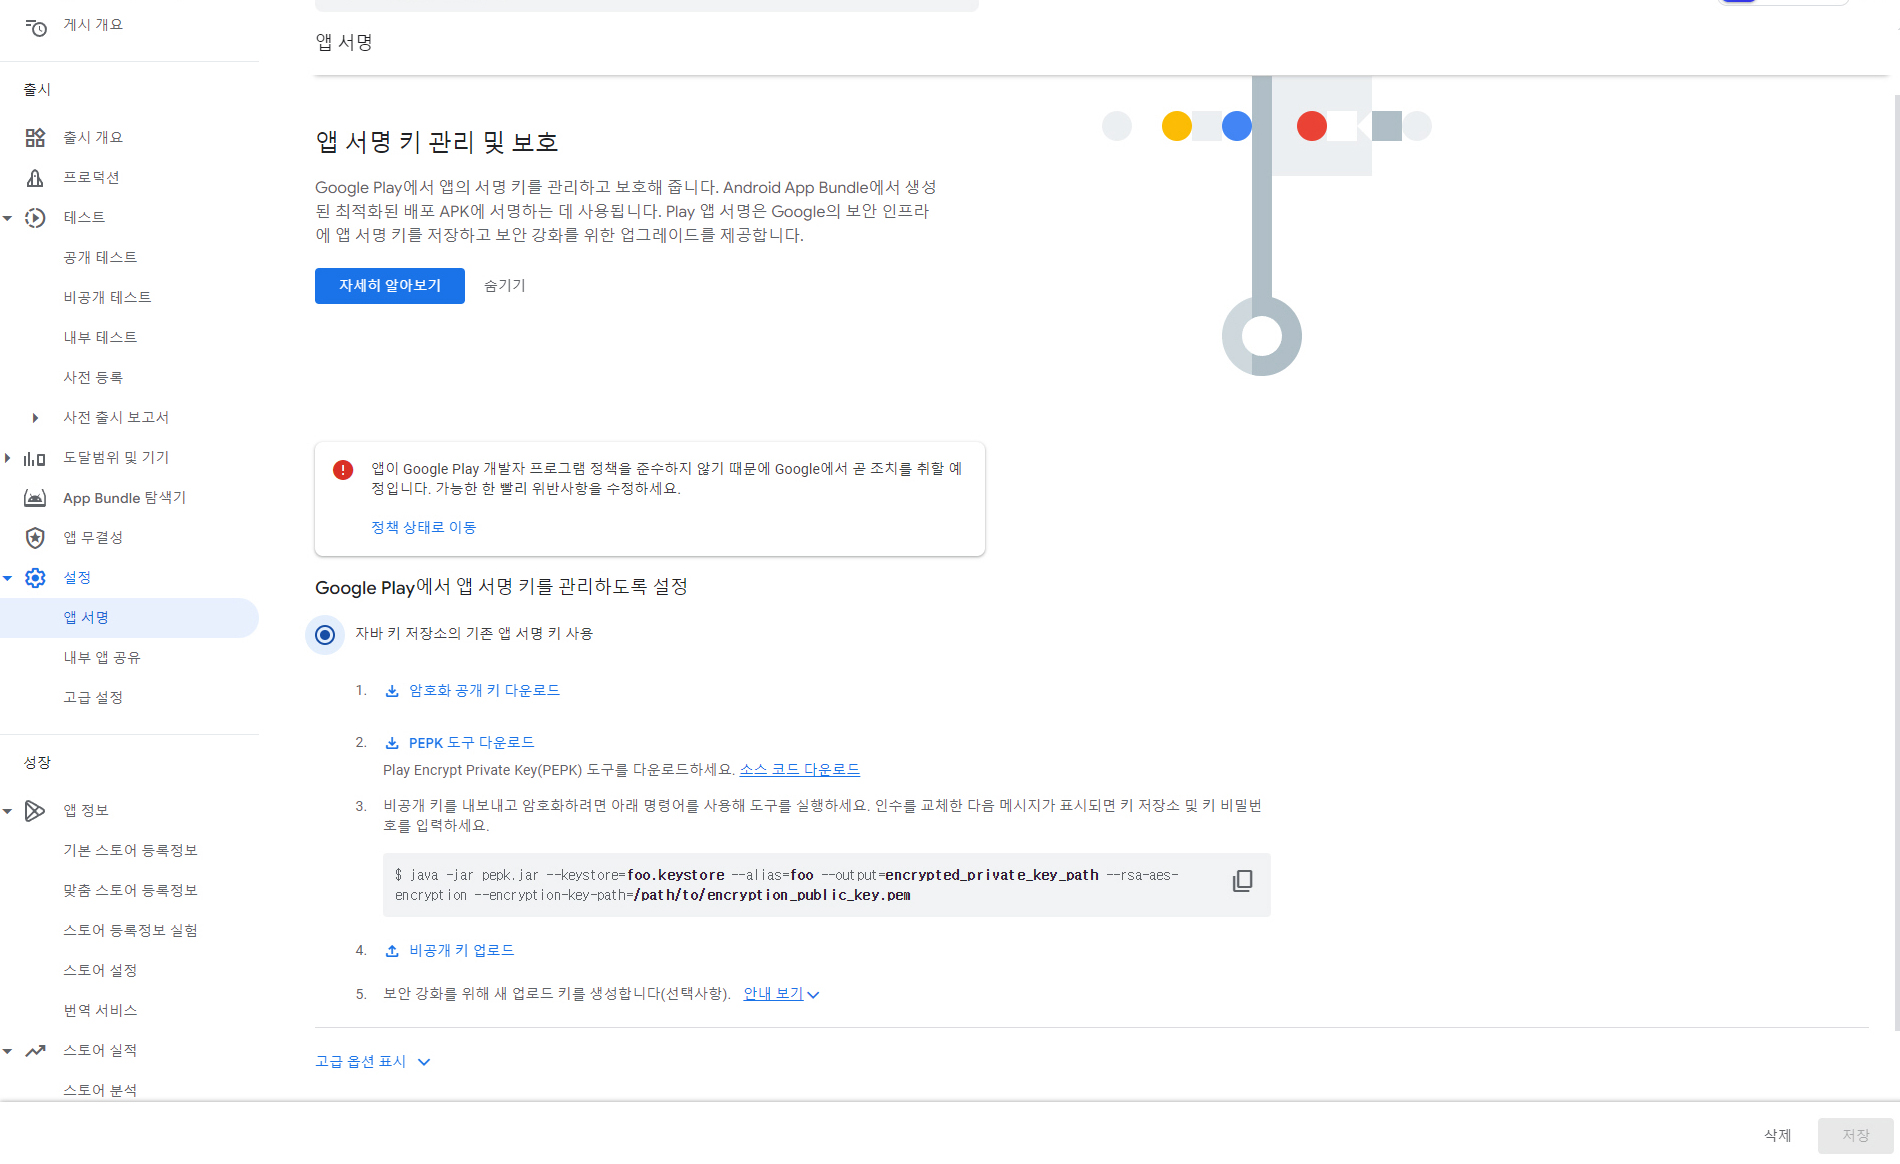Select 앱 서명 menu item
Screen dimensions: 1900x1164
click(x=129, y=618)
